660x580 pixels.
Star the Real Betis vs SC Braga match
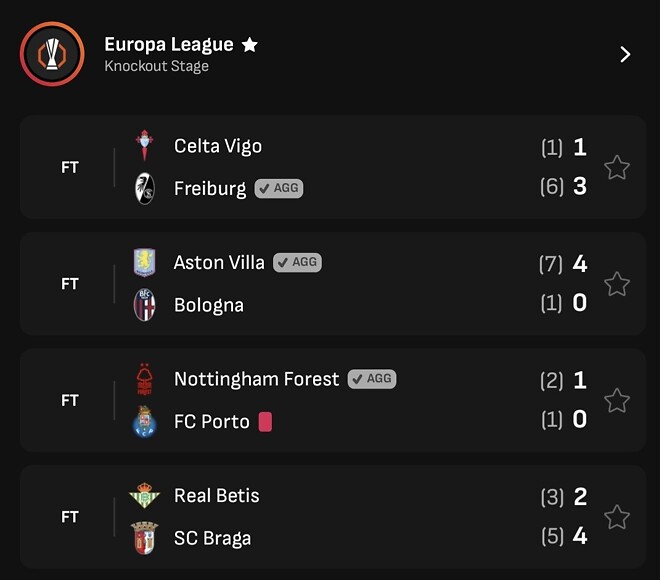617,517
